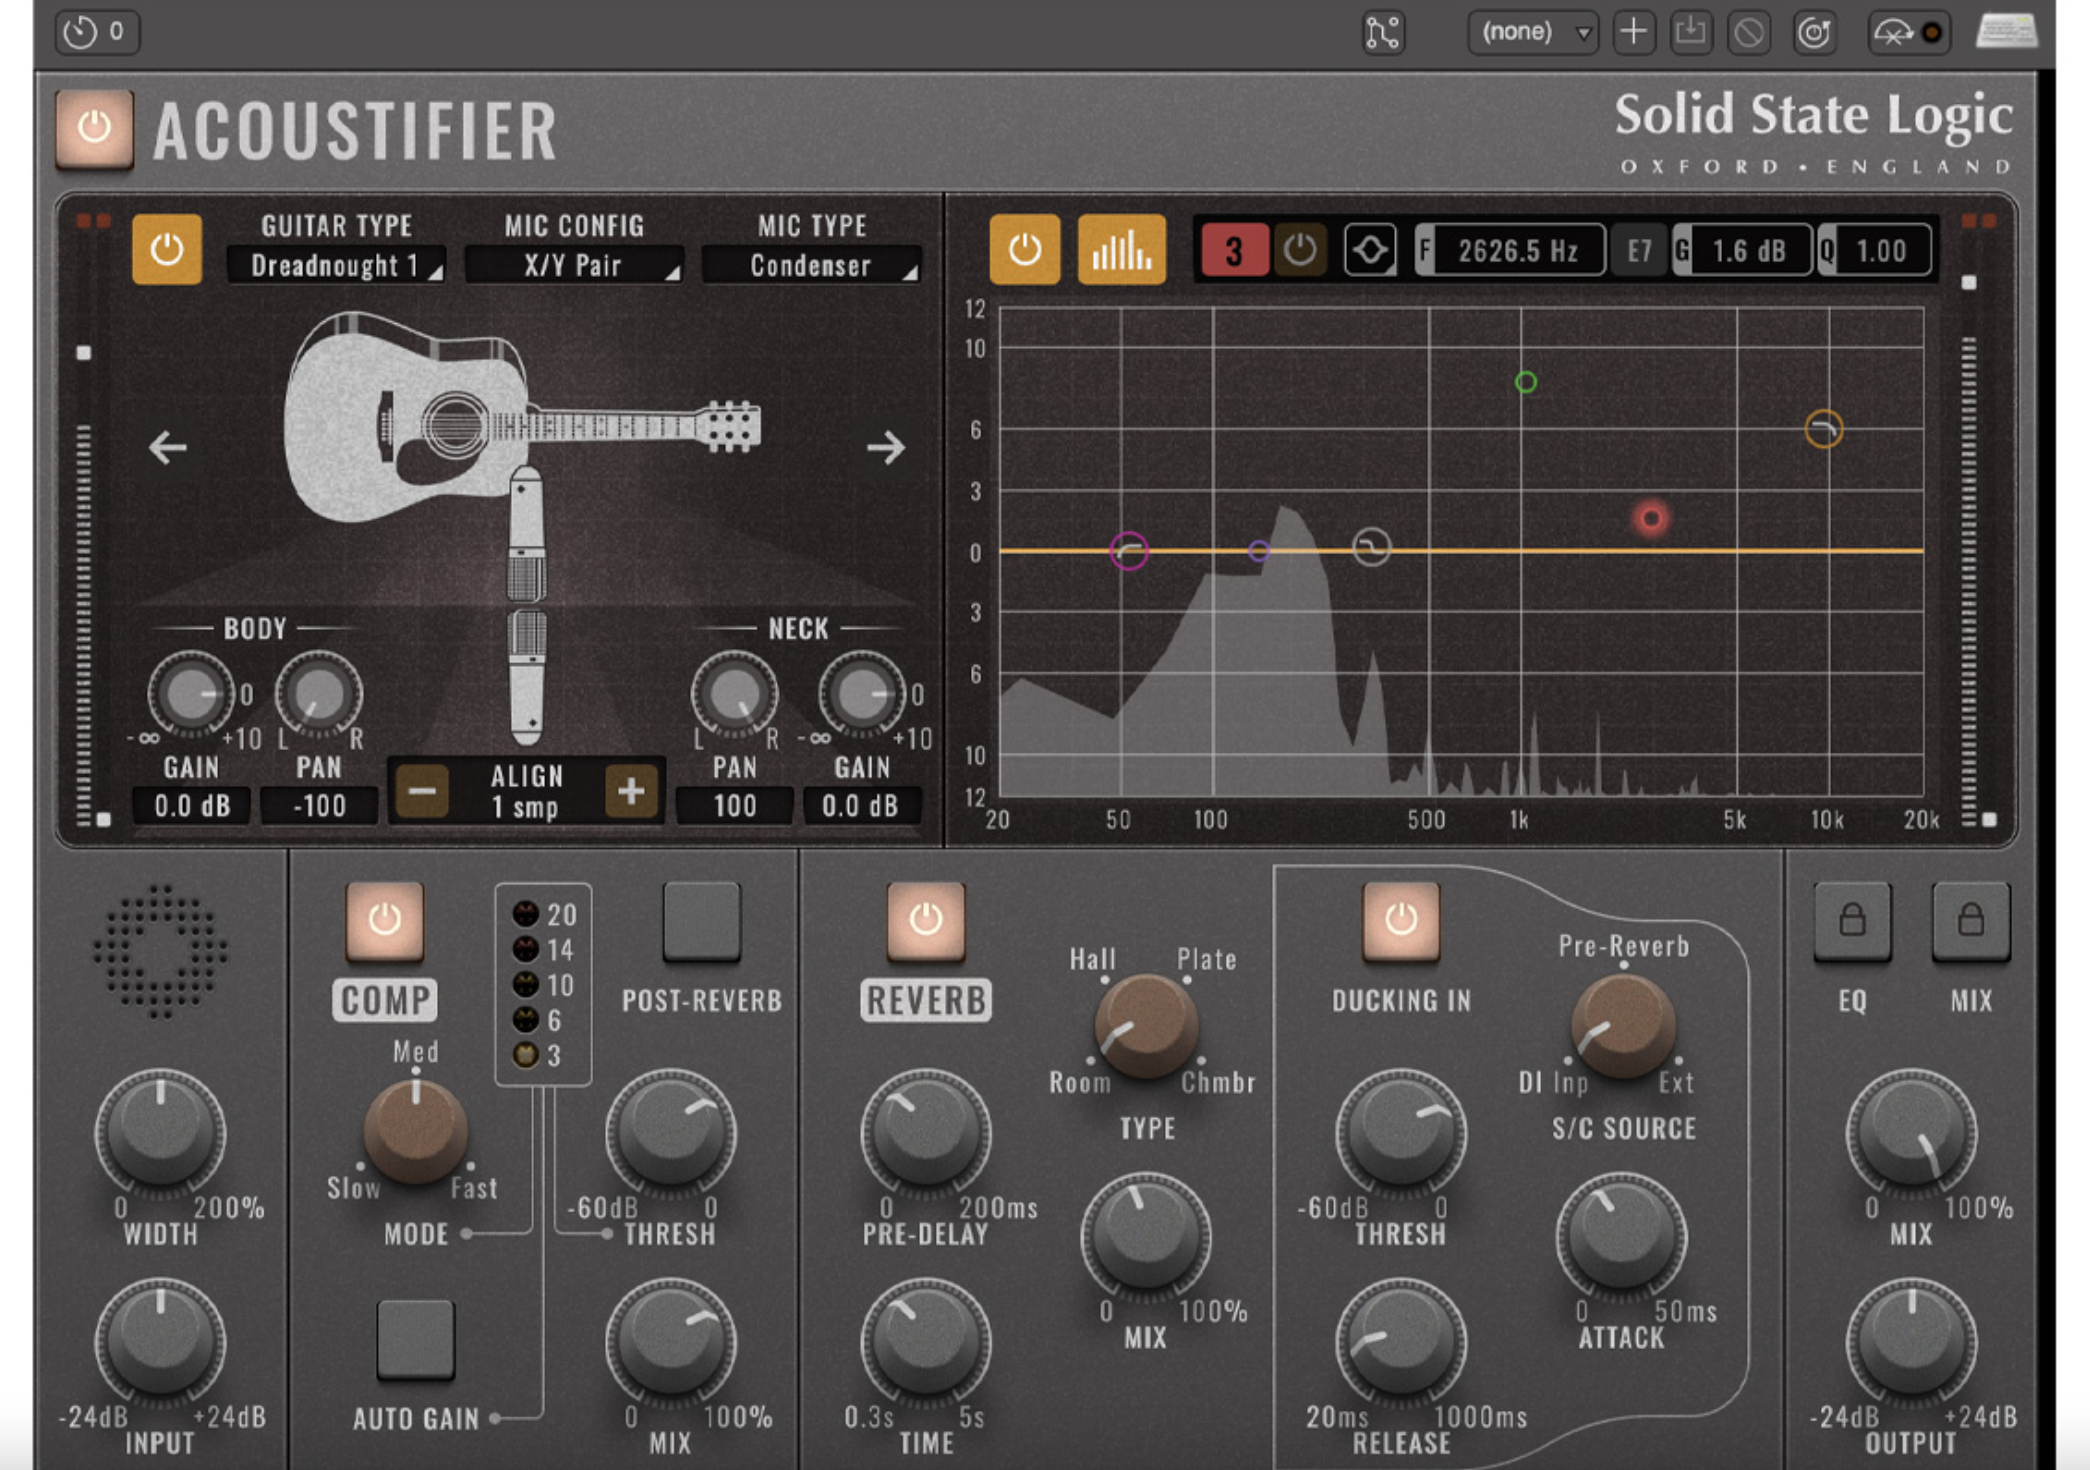Open the spectrum analyzer display icon
This screenshot has width=2090, height=1470.
point(1122,250)
